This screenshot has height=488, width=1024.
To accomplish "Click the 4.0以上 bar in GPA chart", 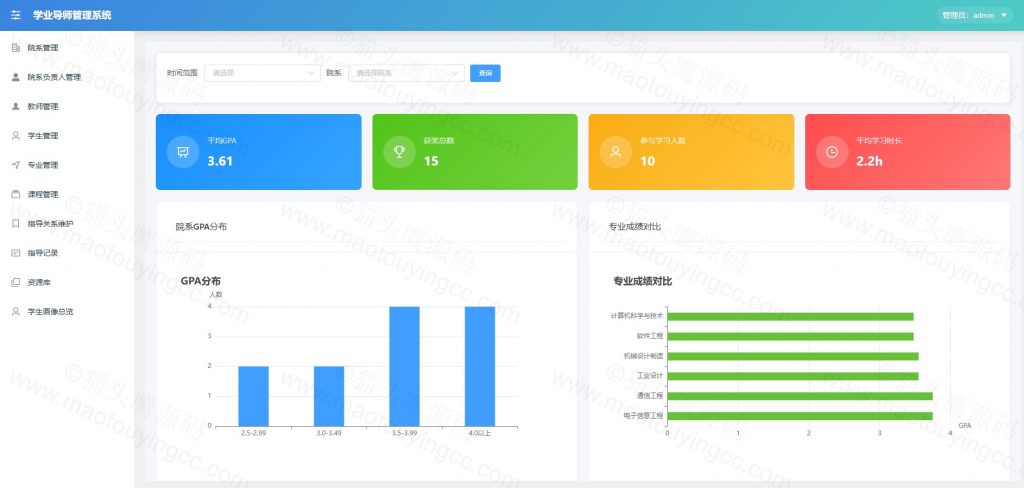I will point(480,366).
